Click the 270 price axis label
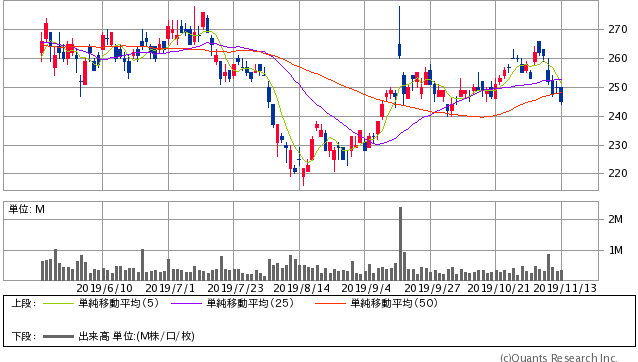 click(x=618, y=29)
